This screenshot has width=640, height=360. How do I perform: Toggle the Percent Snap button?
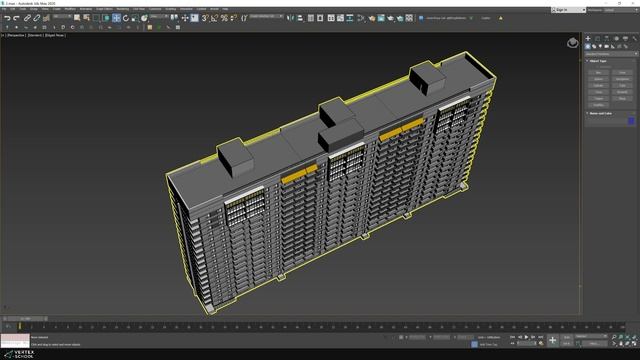coord(224,18)
